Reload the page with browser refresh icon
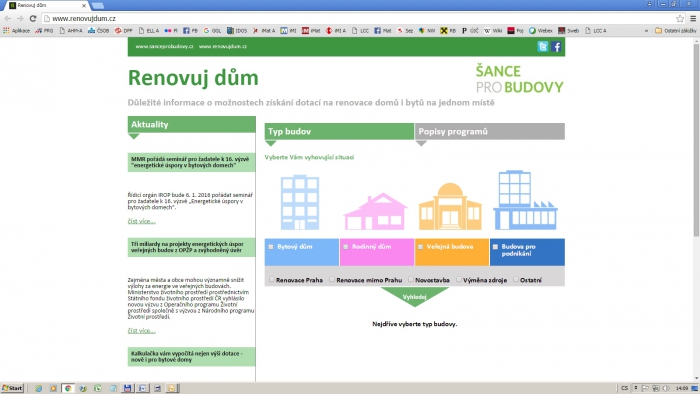Viewport: 700px width, 394px height. [x=33, y=18]
